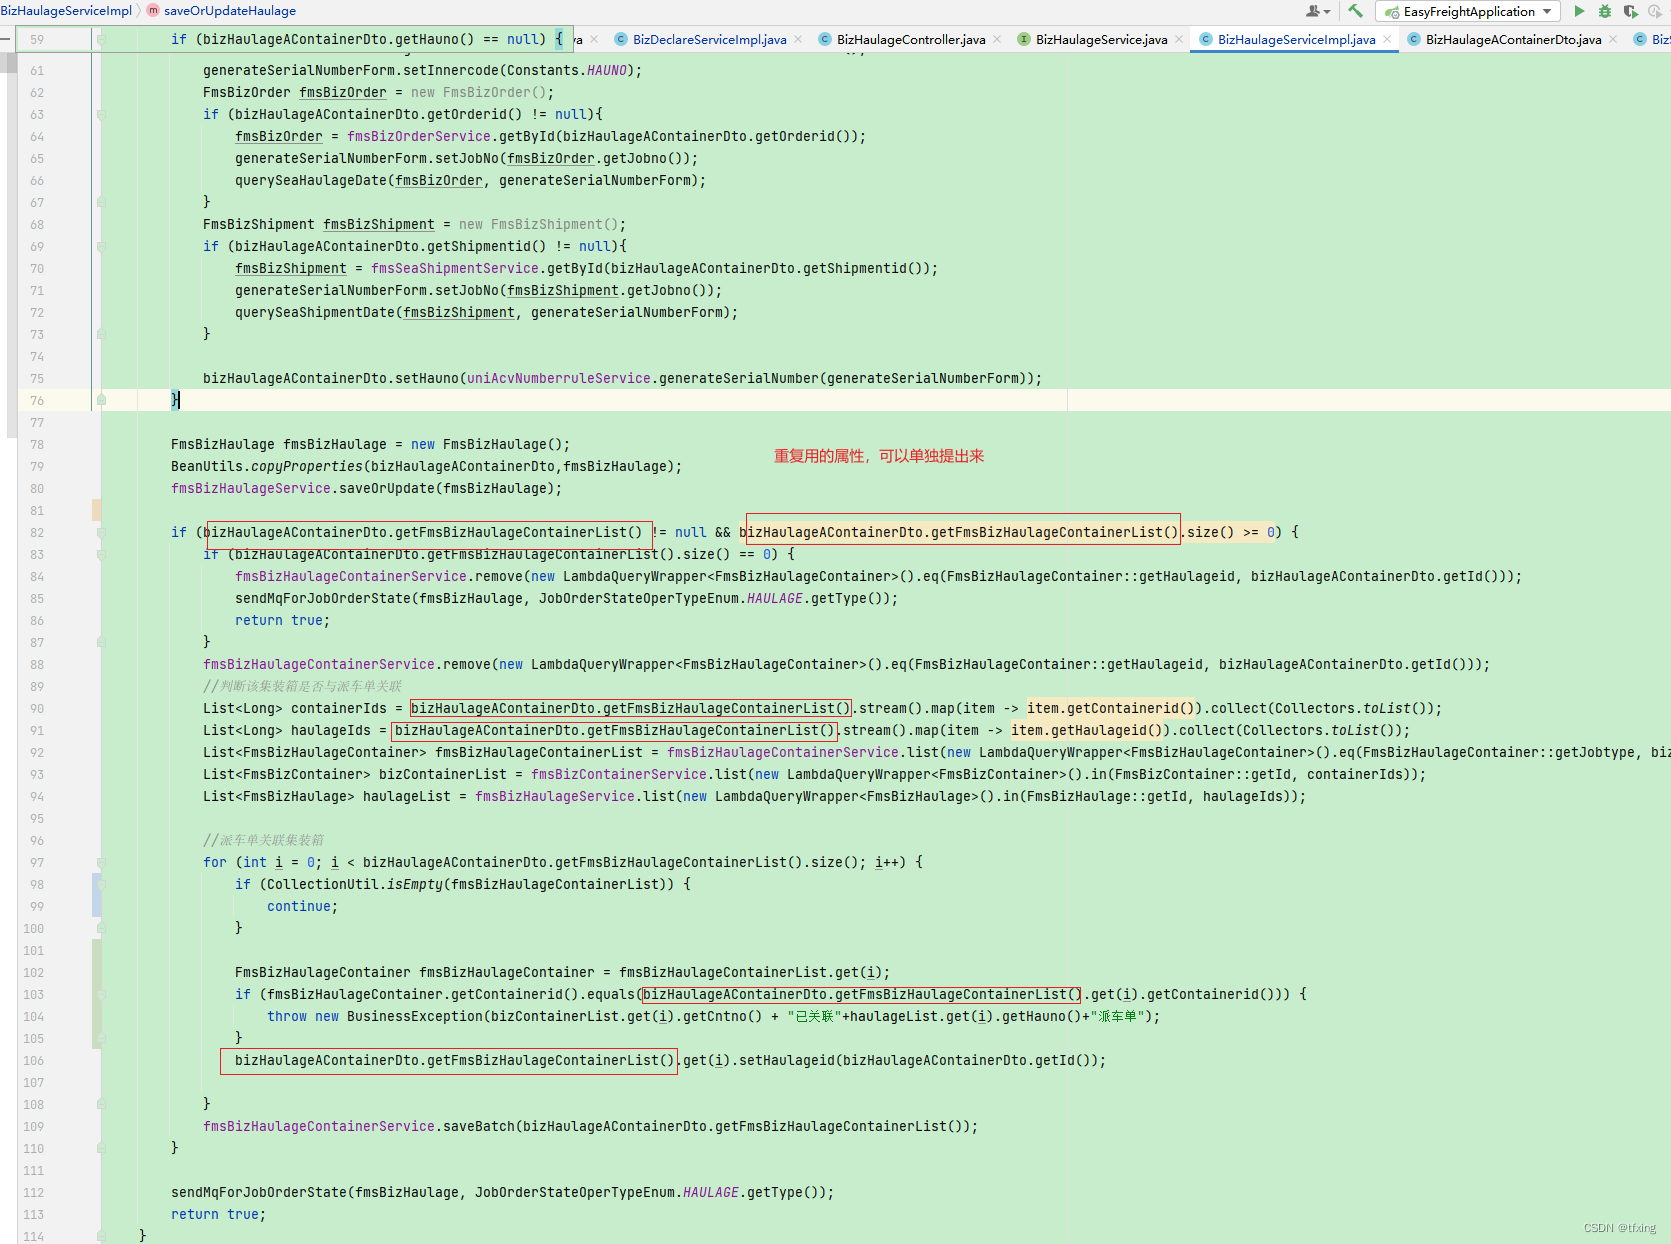Click 'return true;' on line 86
The height and width of the screenshot is (1244, 1671).
click(282, 620)
